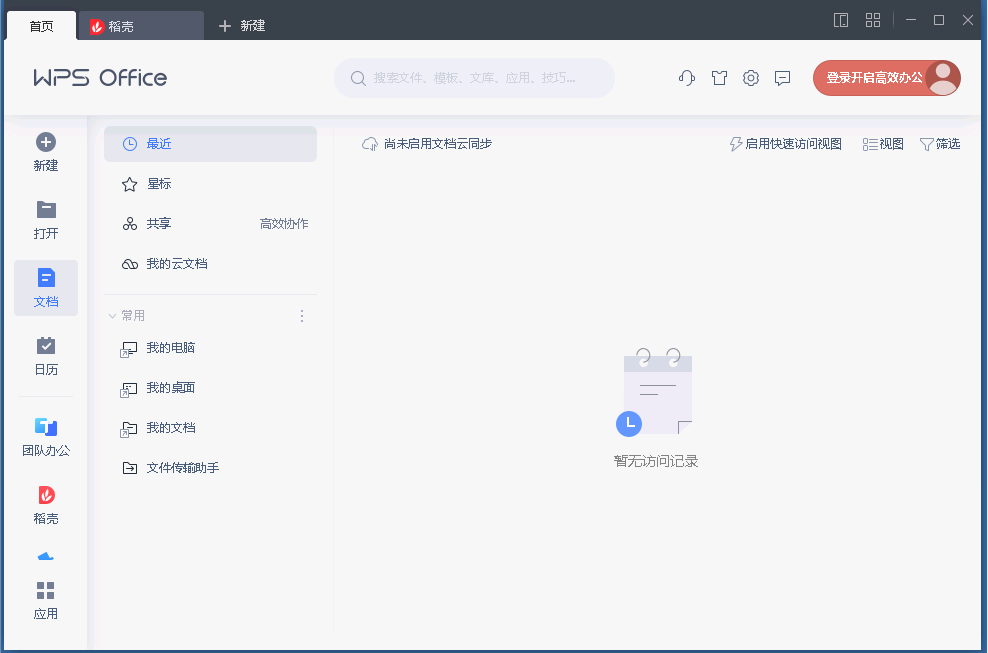Click the search magnifier icon
988x653 pixels.
tap(358, 78)
